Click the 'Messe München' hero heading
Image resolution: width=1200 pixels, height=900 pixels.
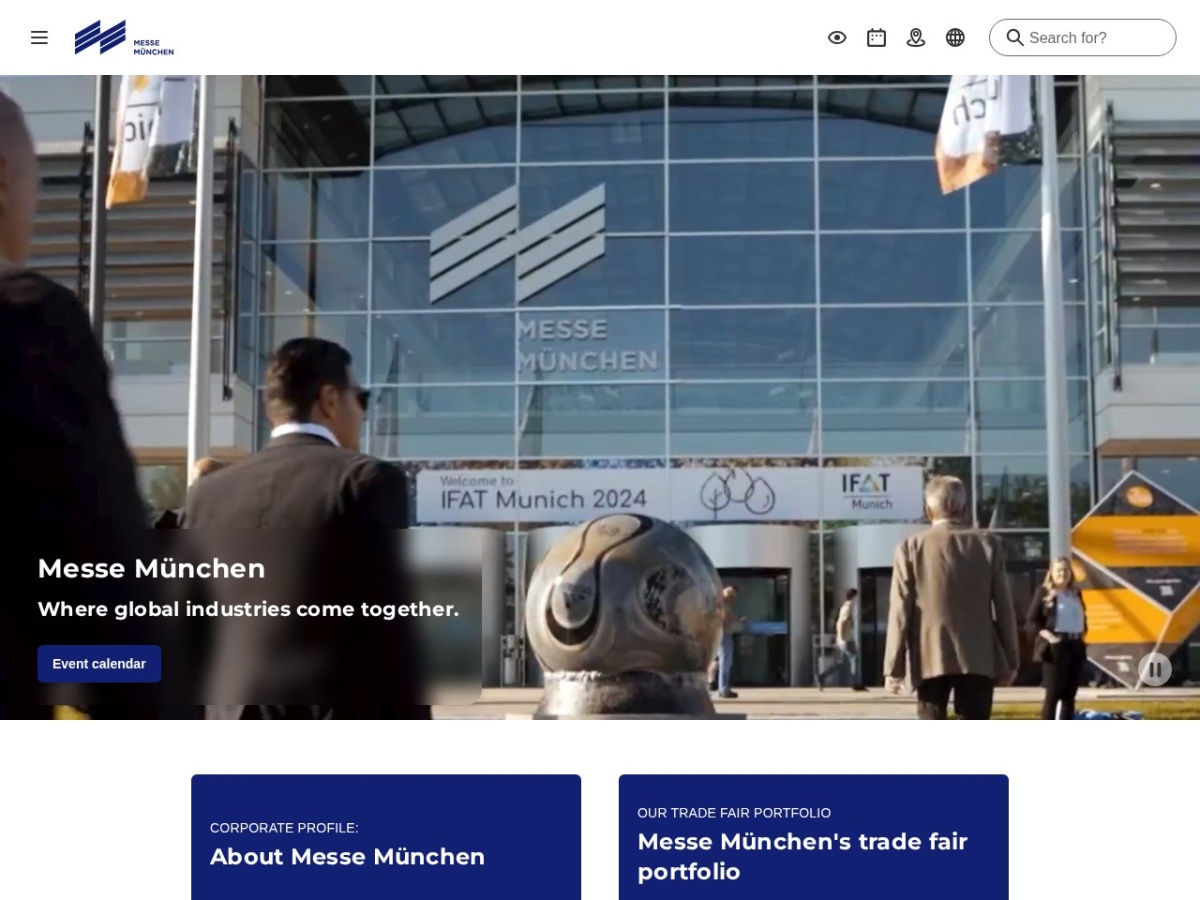pyautogui.click(x=152, y=568)
